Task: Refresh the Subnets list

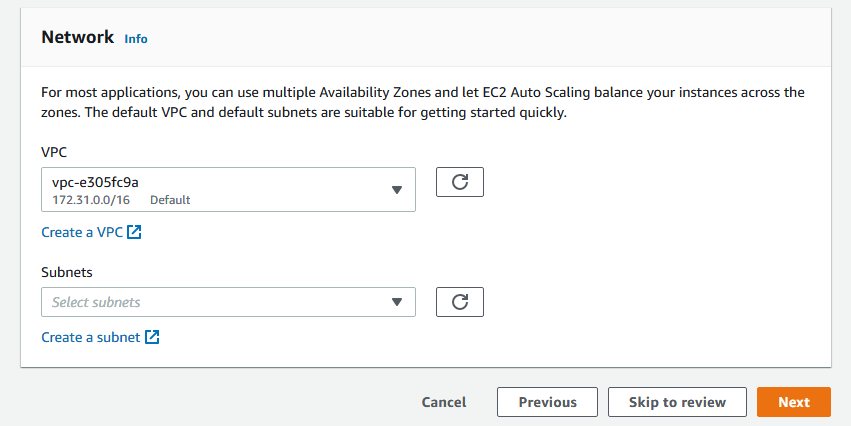Action: (x=460, y=302)
